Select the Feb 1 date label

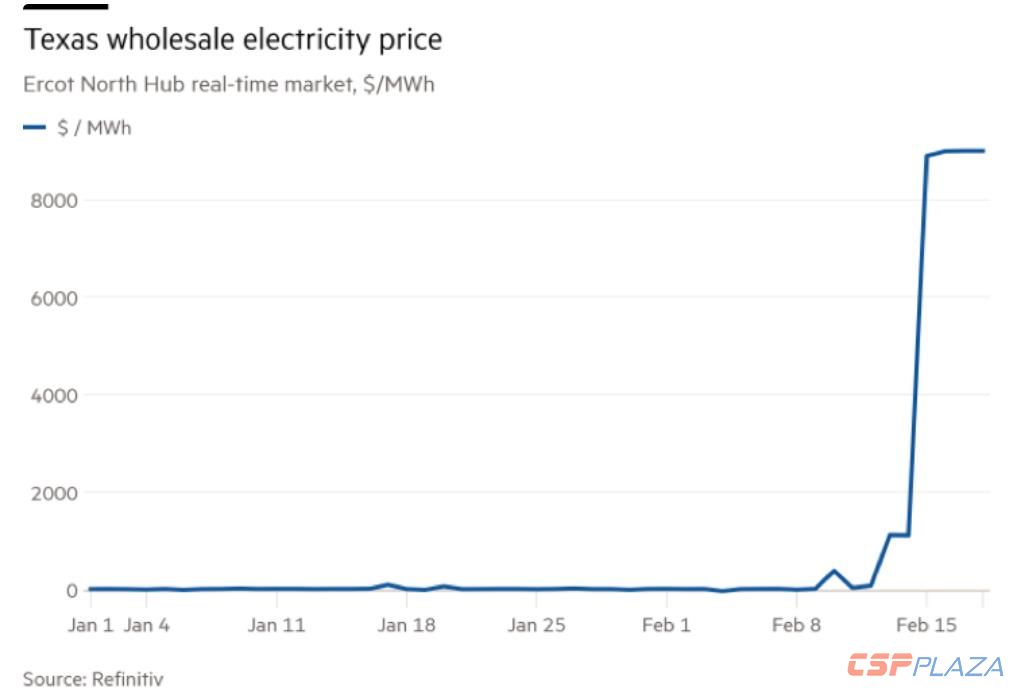666,625
